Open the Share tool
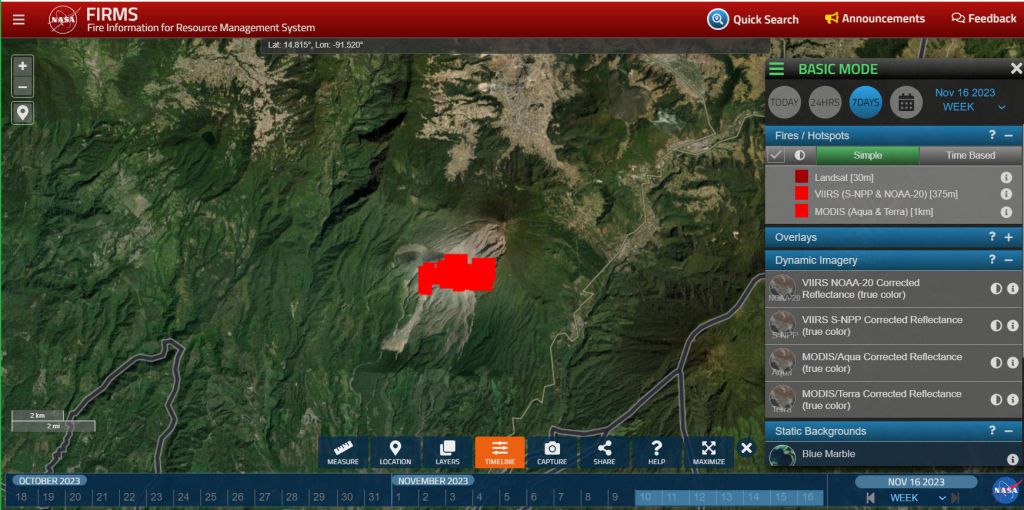Image resolution: width=1024 pixels, height=510 pixels. coord(604,452)
